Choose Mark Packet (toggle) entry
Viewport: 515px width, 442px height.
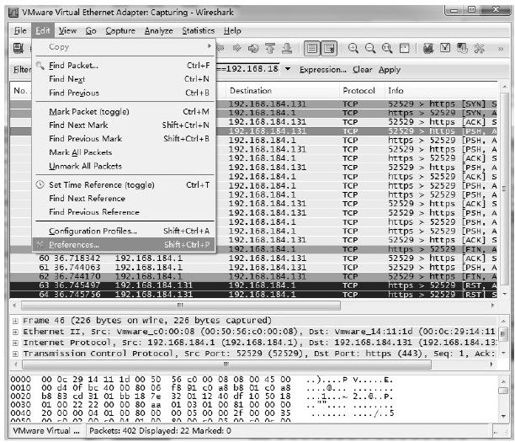124,112
